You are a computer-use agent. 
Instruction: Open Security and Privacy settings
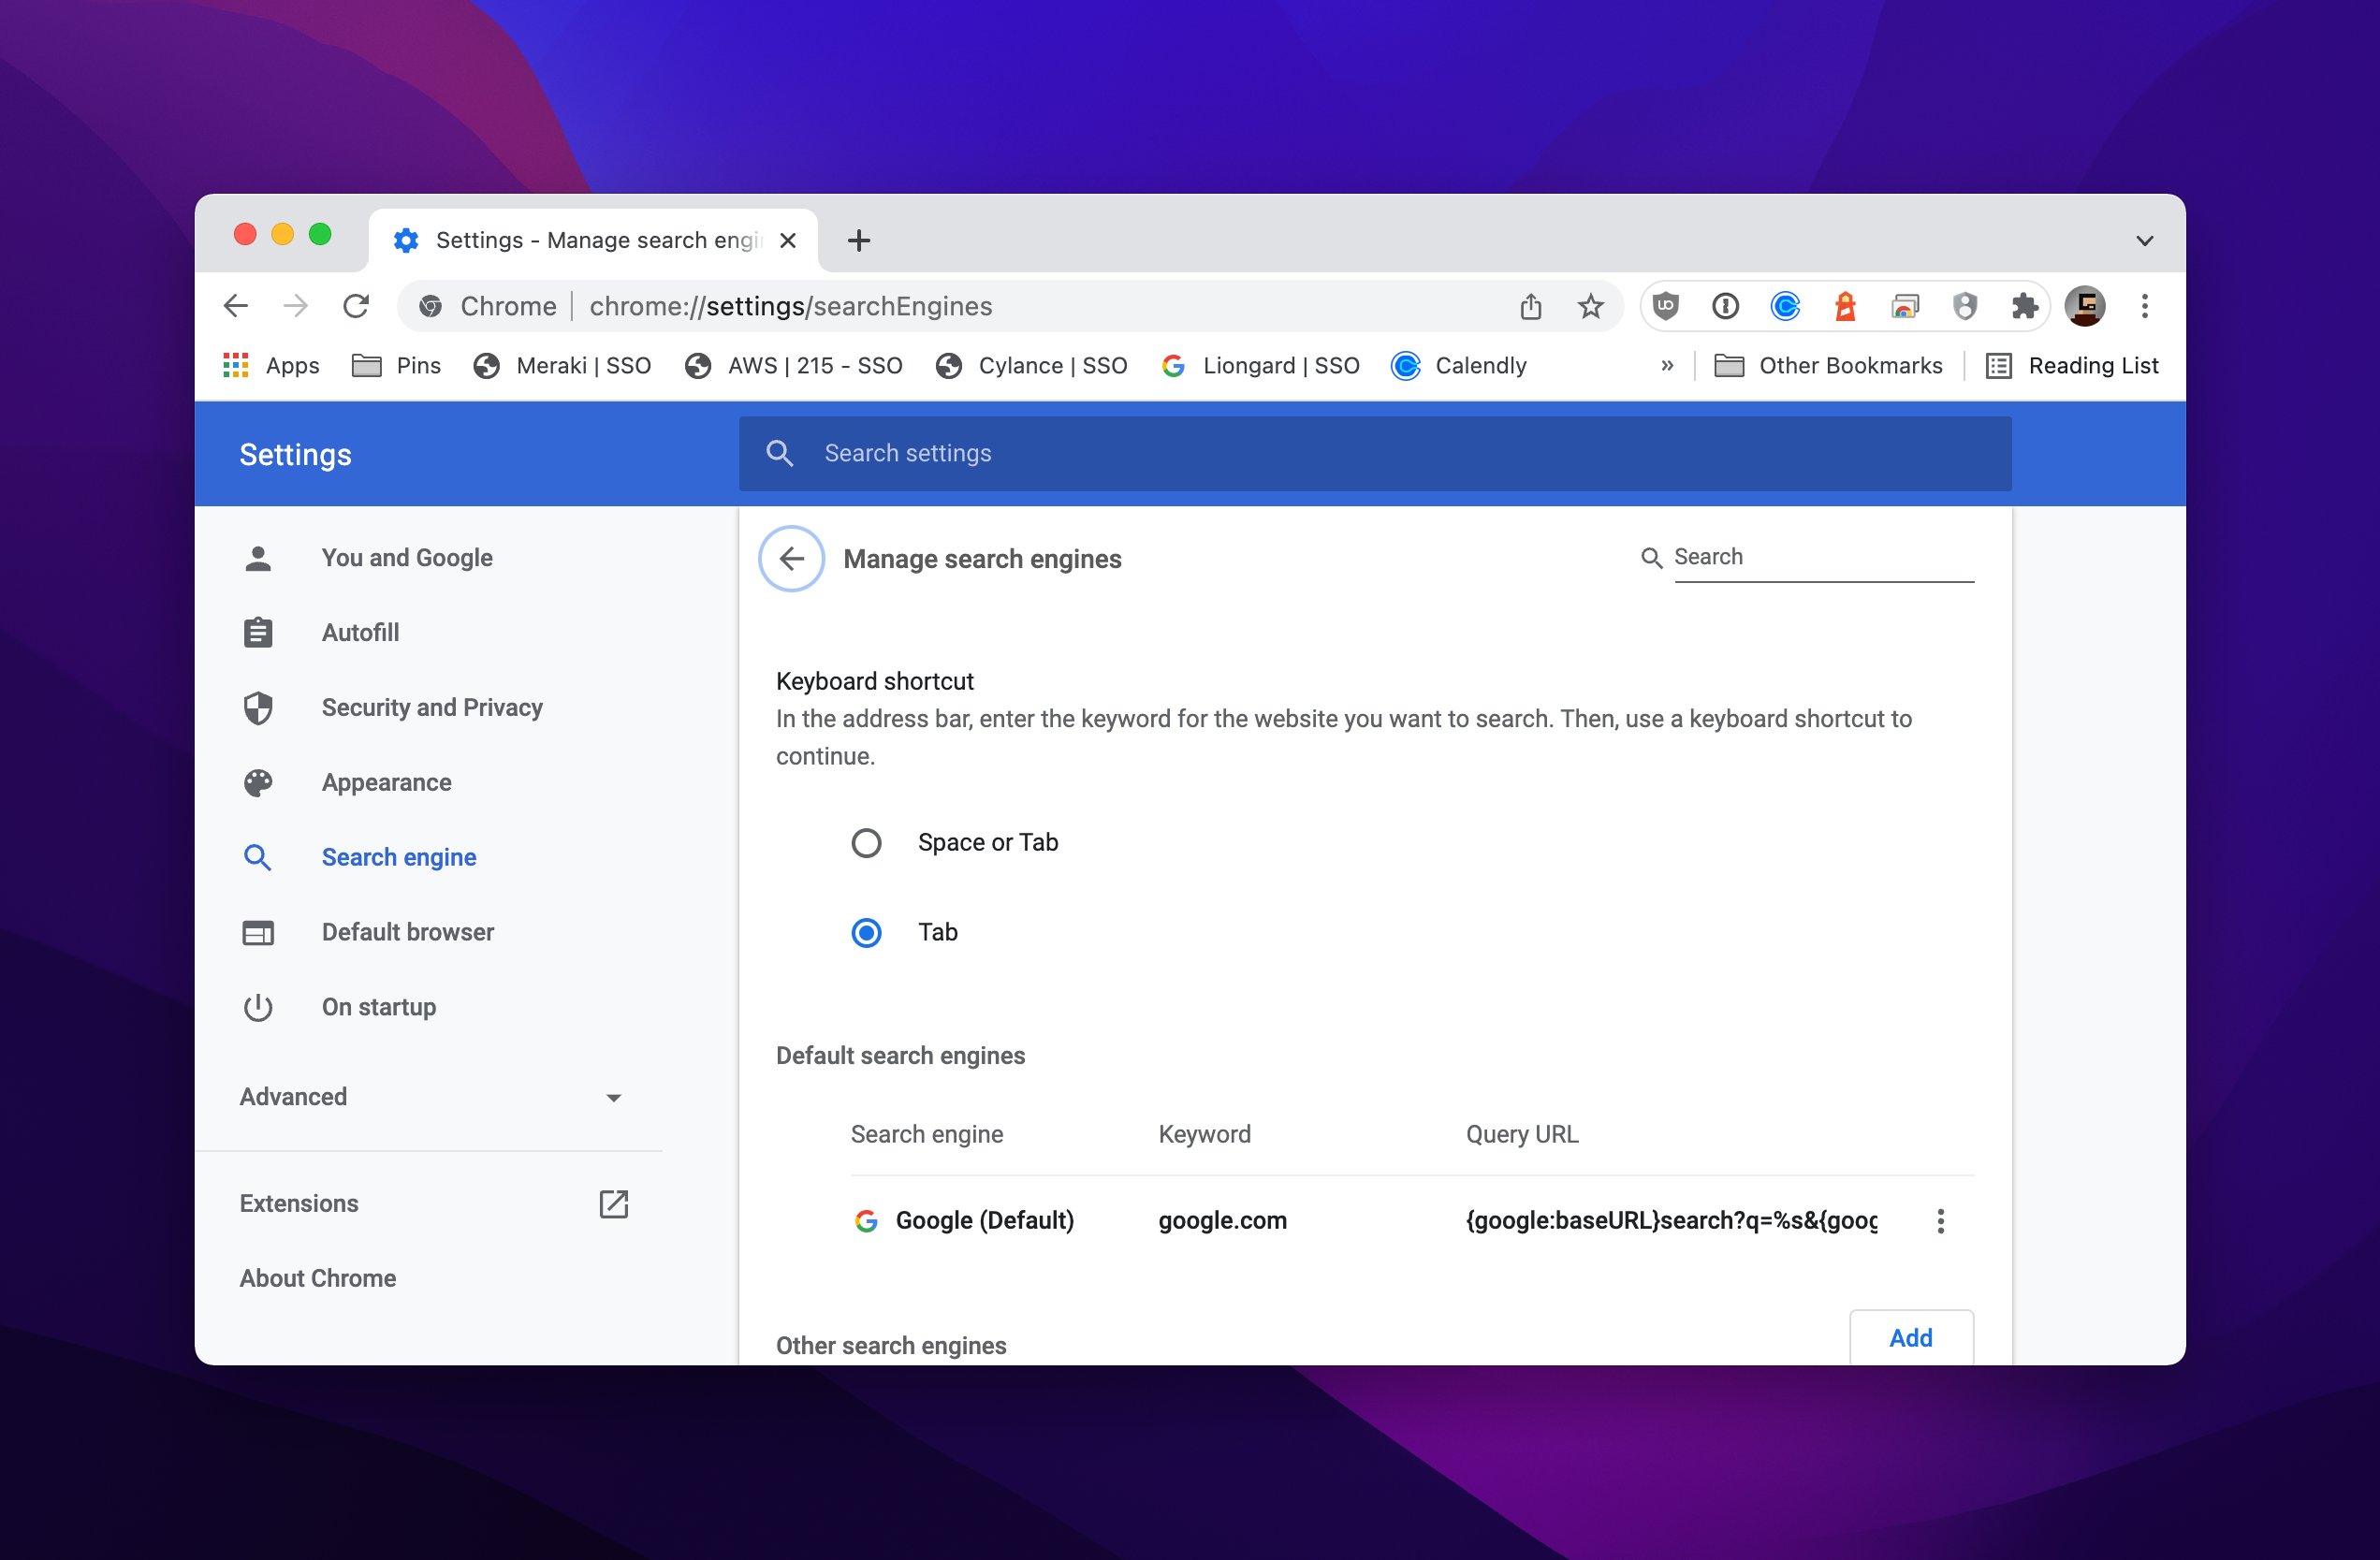pyautogui.click(x=431, y=708)
